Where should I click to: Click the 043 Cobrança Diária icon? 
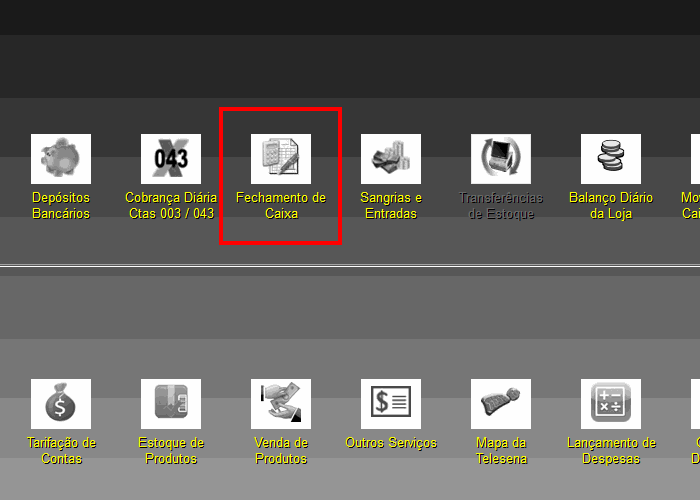(171, 159)
